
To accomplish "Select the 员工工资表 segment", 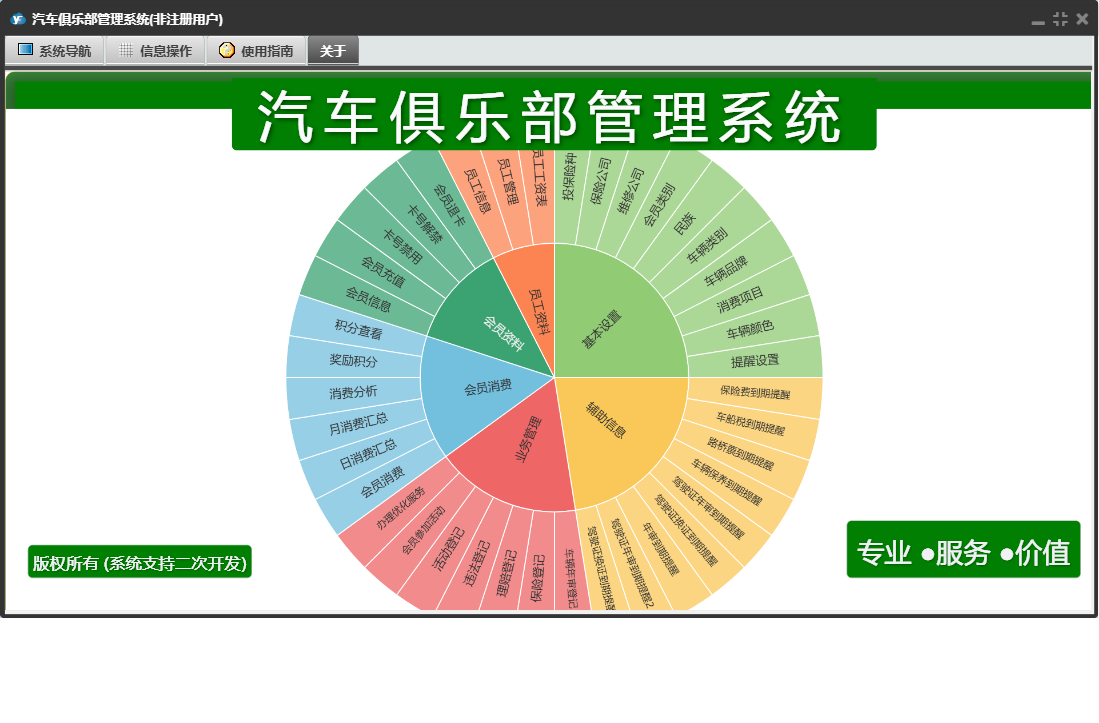I will point(538,184).
